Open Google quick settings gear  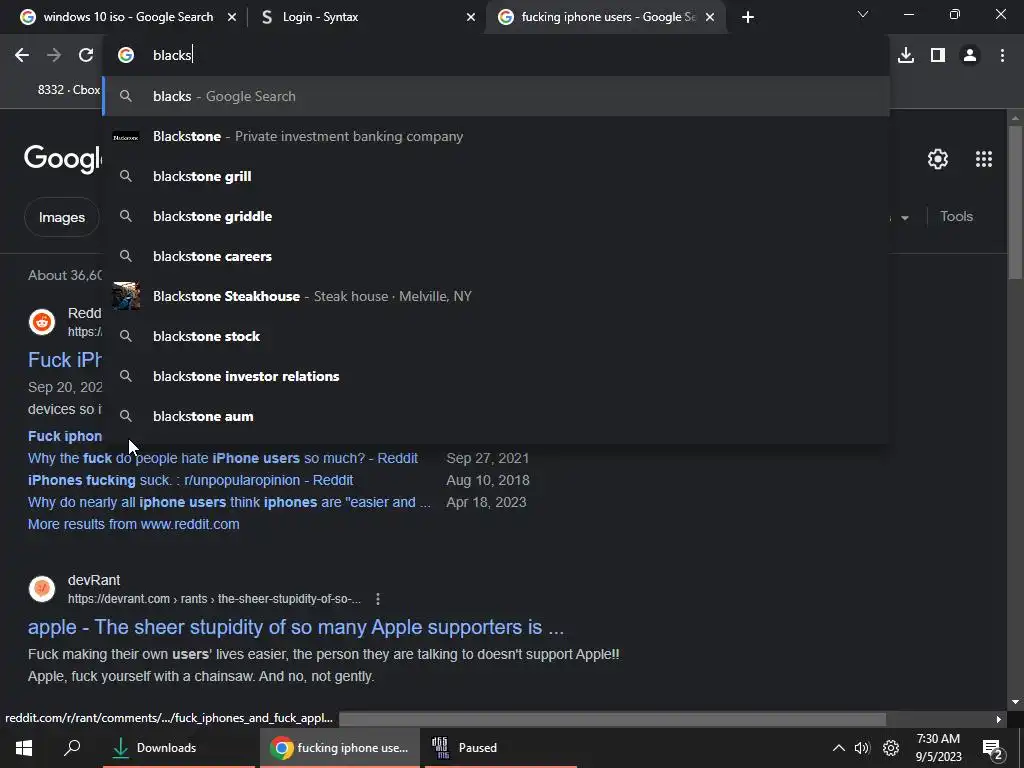click(x=938, y=159)
